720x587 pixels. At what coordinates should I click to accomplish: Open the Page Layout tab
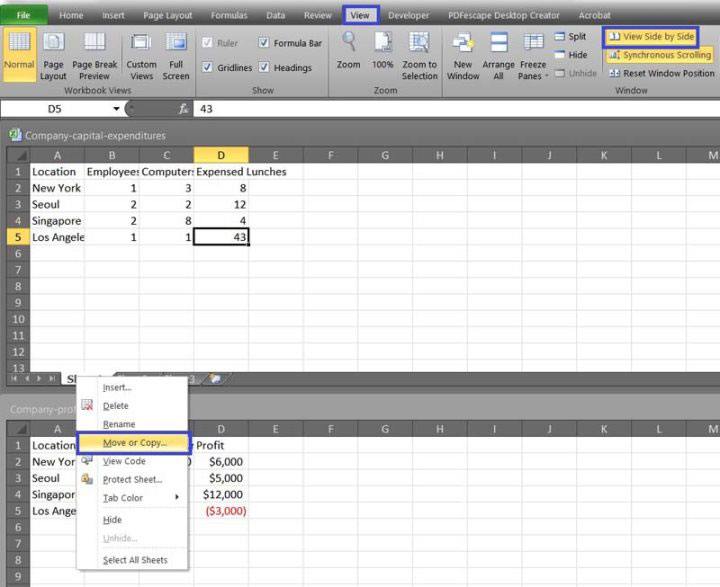click(168, 15)
